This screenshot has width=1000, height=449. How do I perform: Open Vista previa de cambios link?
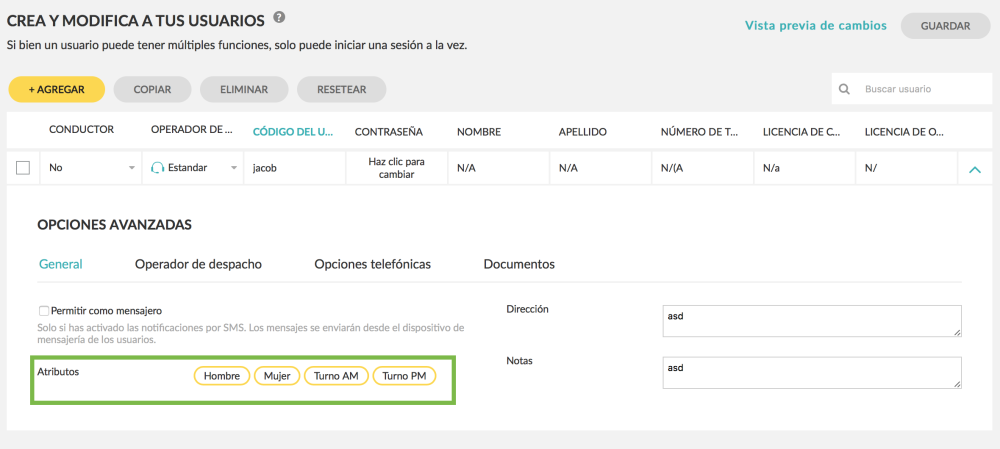pyautogui.click(x=816, y=26)
